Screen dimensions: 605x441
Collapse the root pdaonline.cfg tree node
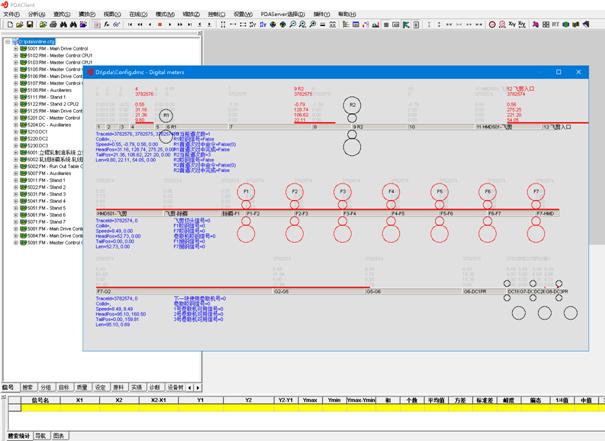tap(10, 41)
